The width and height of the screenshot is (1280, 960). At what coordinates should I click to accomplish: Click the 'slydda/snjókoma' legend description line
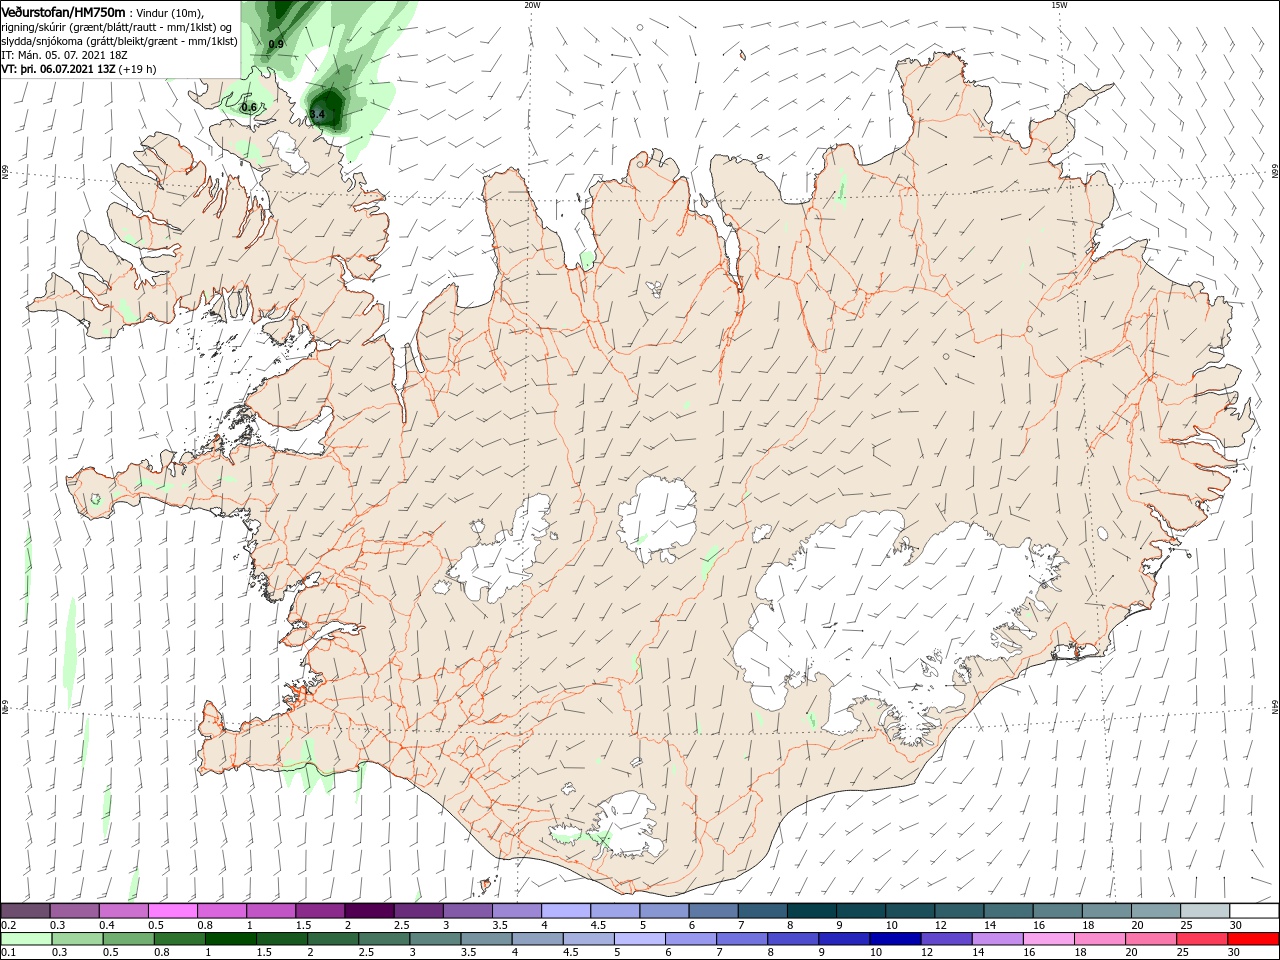[x=120, y=42]
